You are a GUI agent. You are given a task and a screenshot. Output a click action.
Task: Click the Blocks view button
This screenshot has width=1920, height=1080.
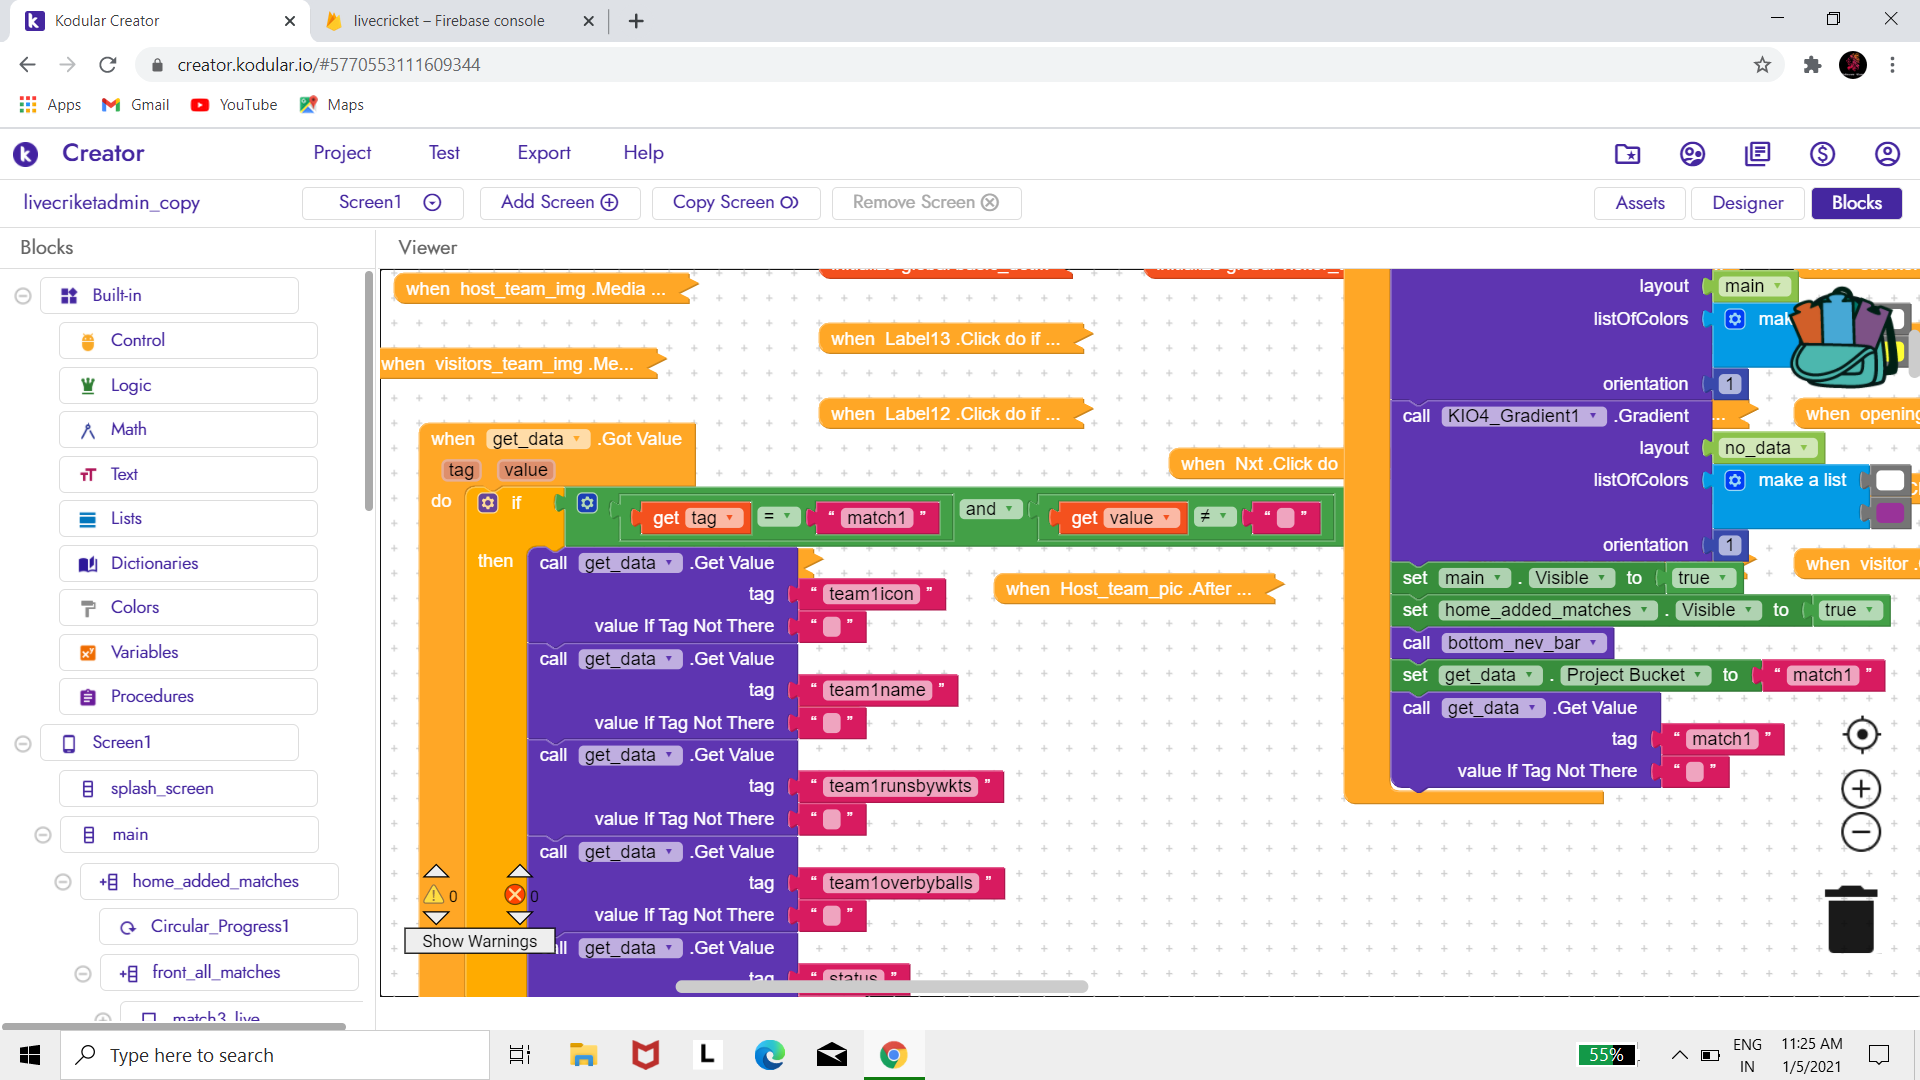pyautogui.click(x=1857, y=203)
